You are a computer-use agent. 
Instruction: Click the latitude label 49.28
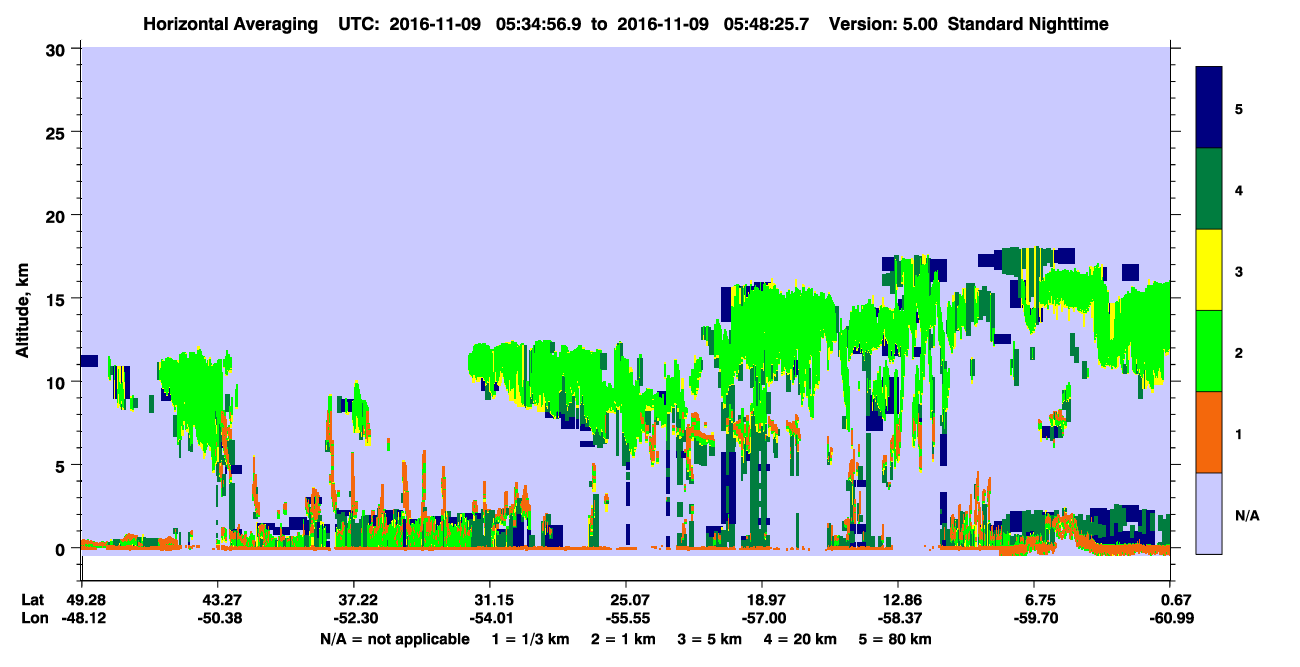pos(82,600)
